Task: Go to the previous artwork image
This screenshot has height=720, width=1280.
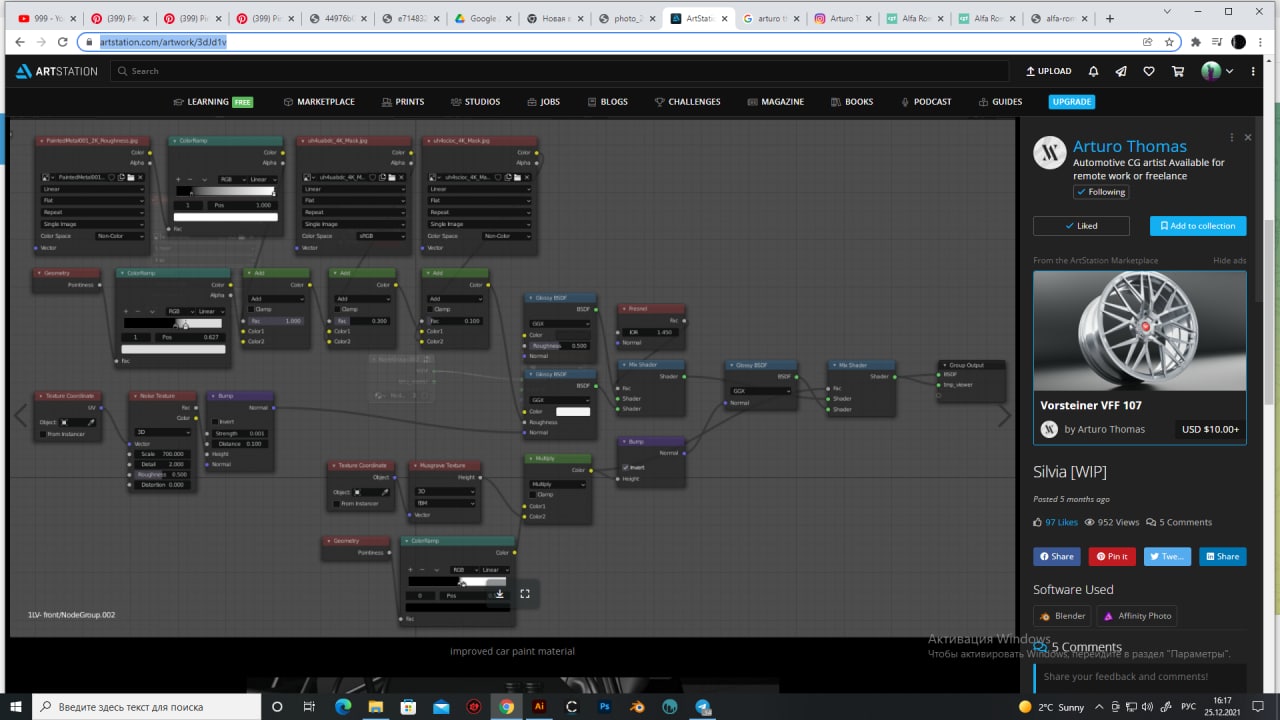Action: pos(20,415)
